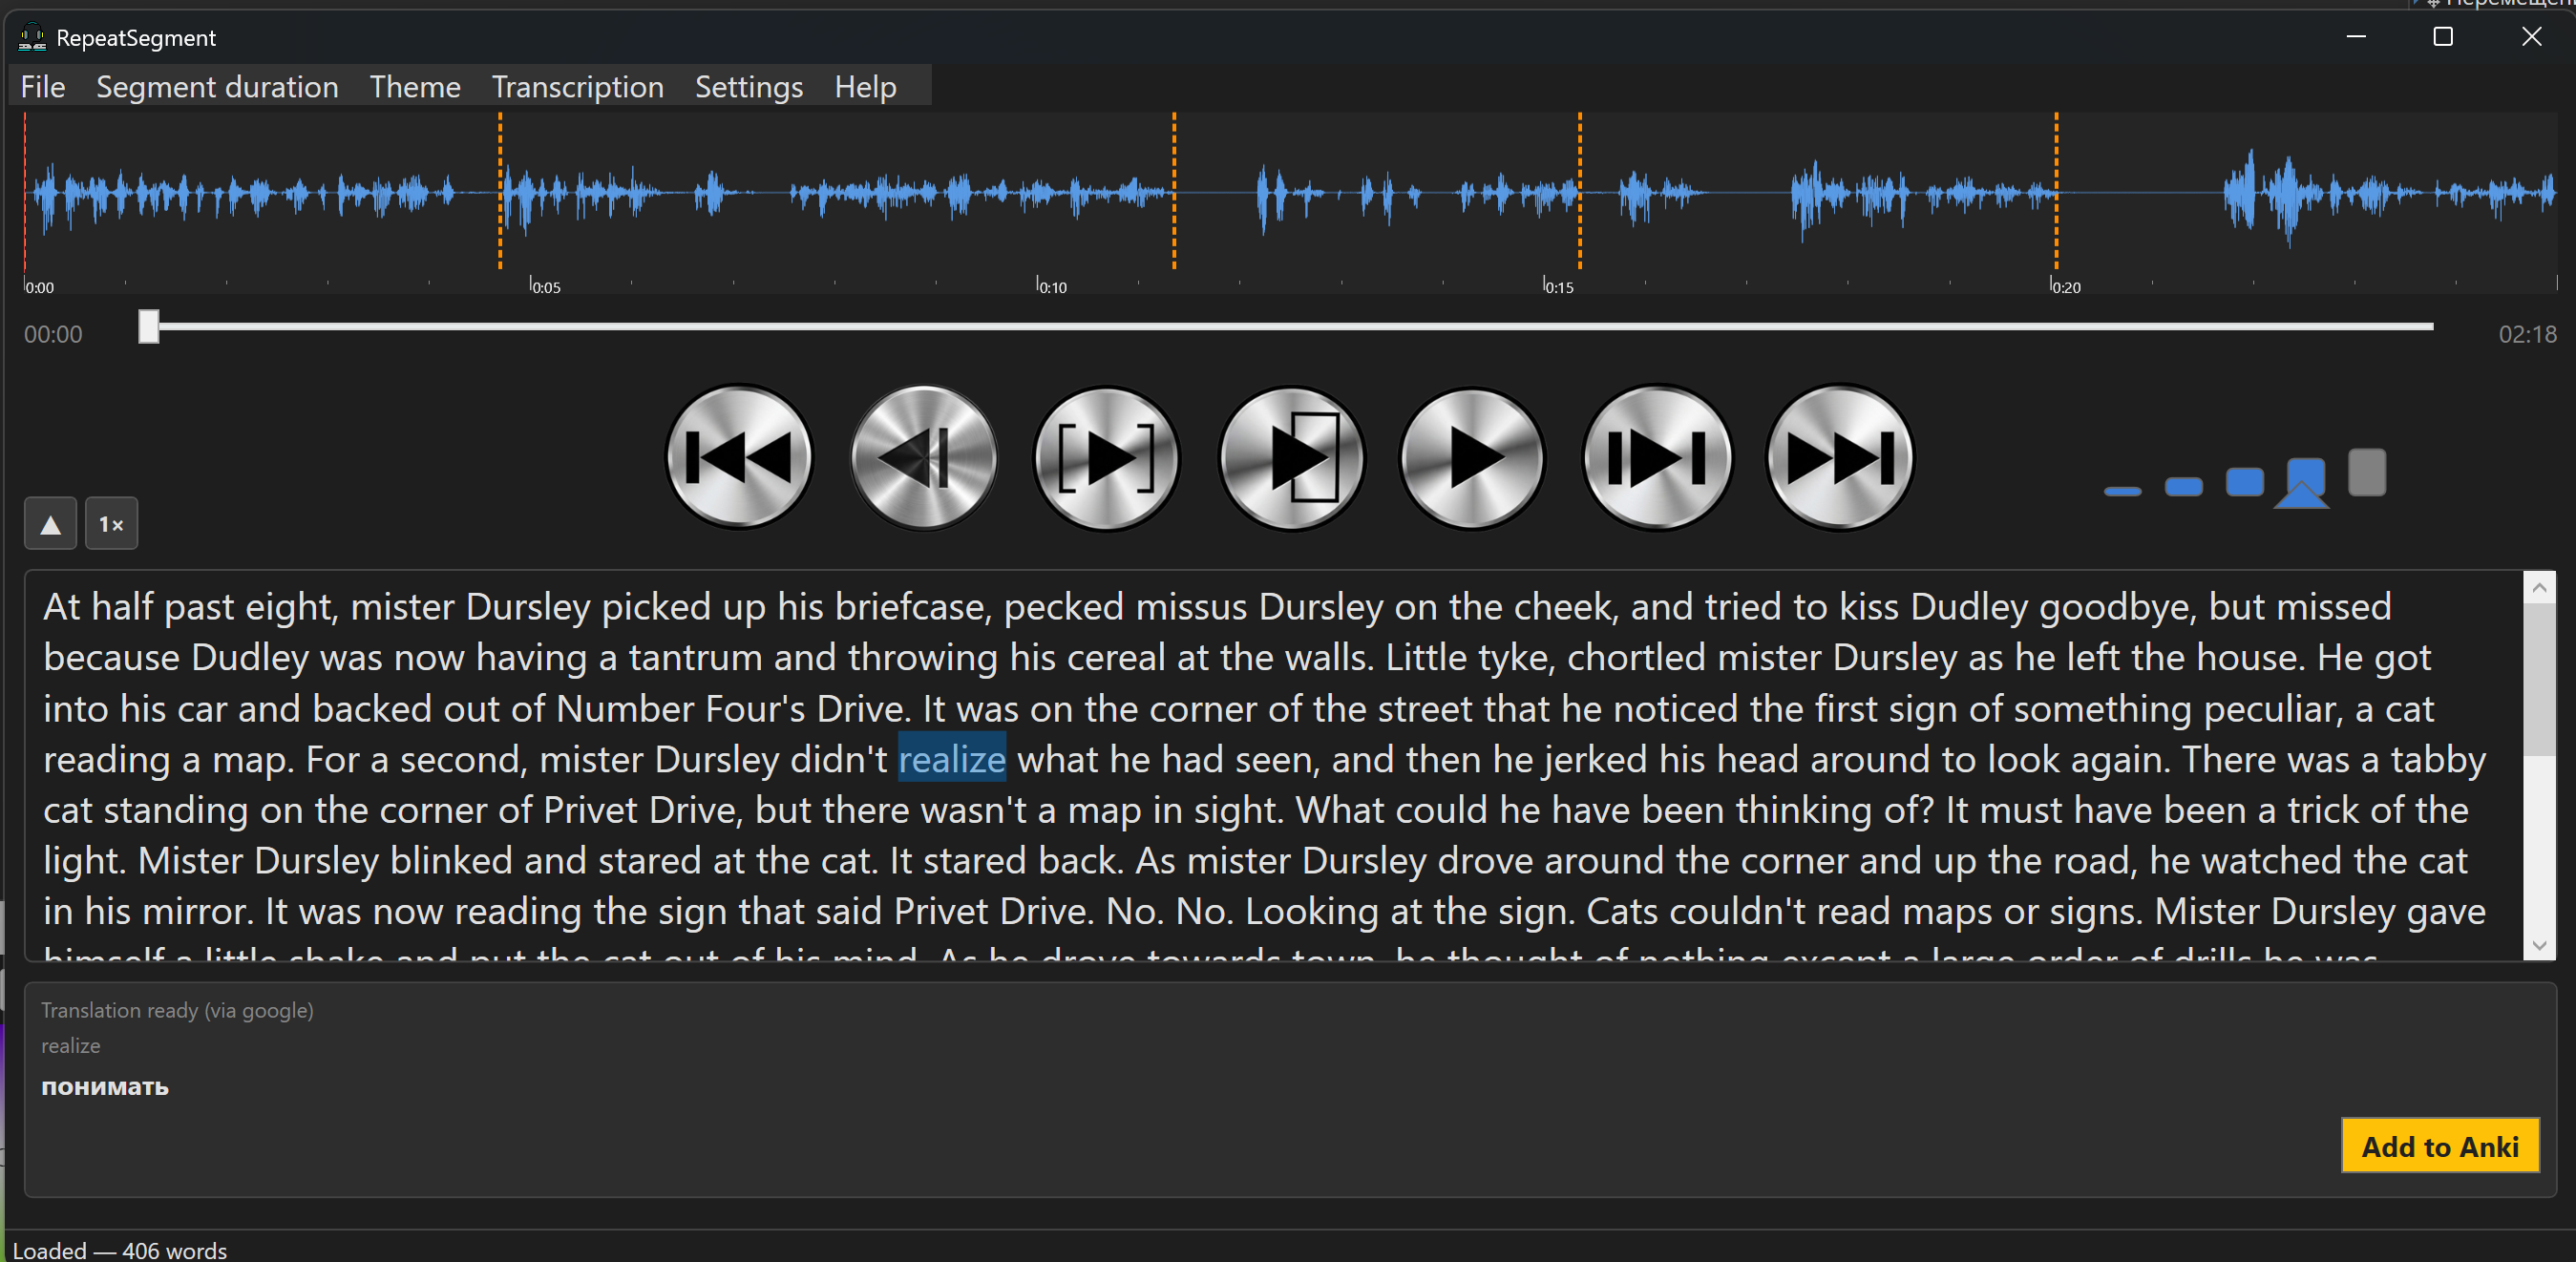Click the 00:00 elapsed time label

(53, 334)
